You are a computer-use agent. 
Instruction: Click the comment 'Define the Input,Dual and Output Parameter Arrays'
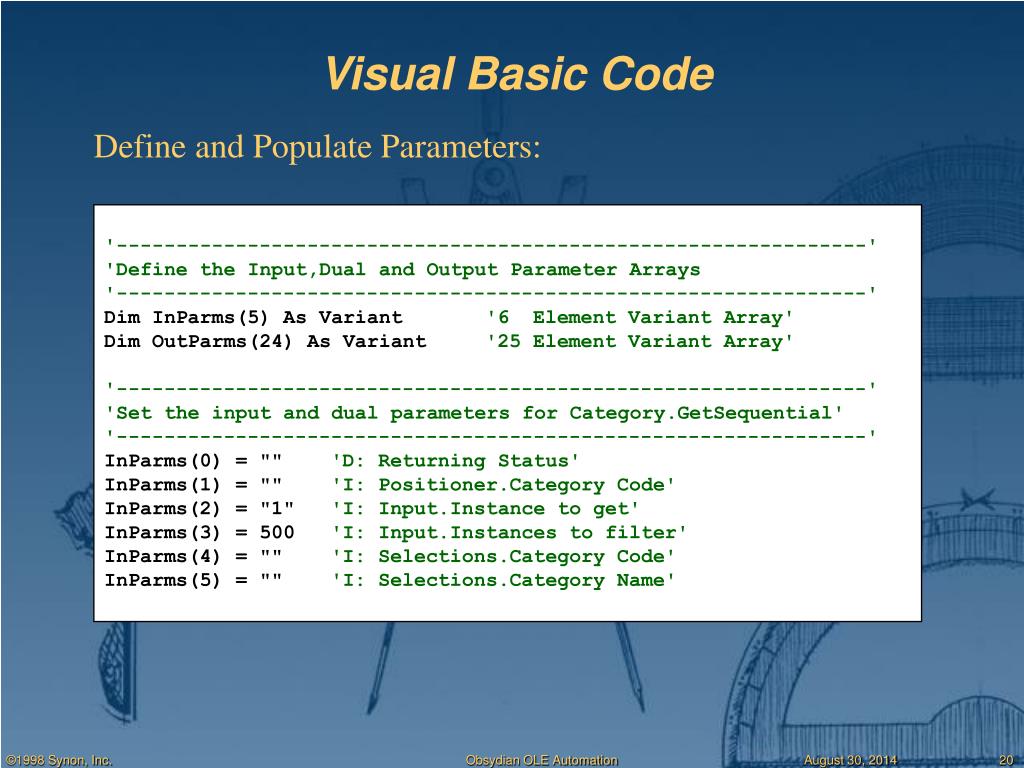click(403, 270)
